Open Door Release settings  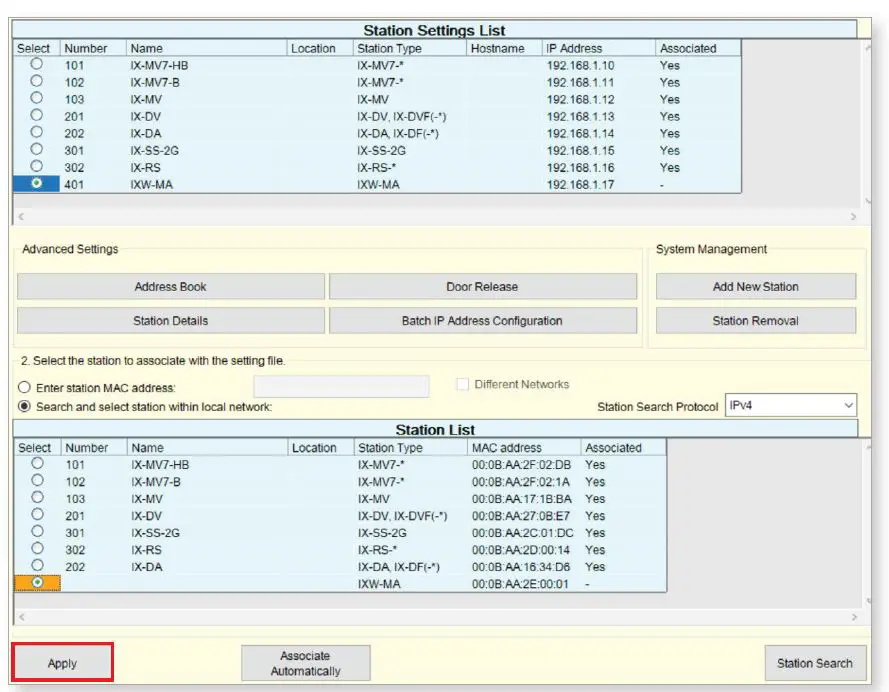[x=482, y=287]
